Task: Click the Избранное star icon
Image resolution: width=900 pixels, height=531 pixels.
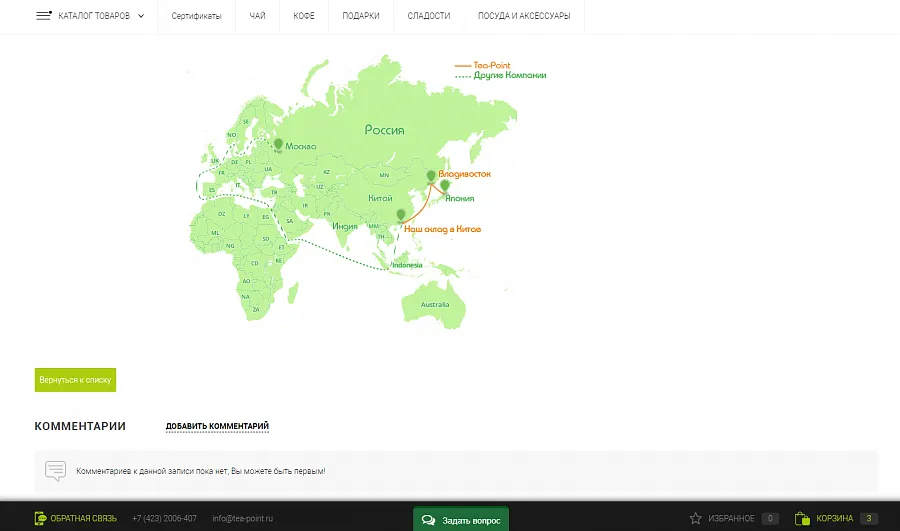Action: [x=696, y=518]
